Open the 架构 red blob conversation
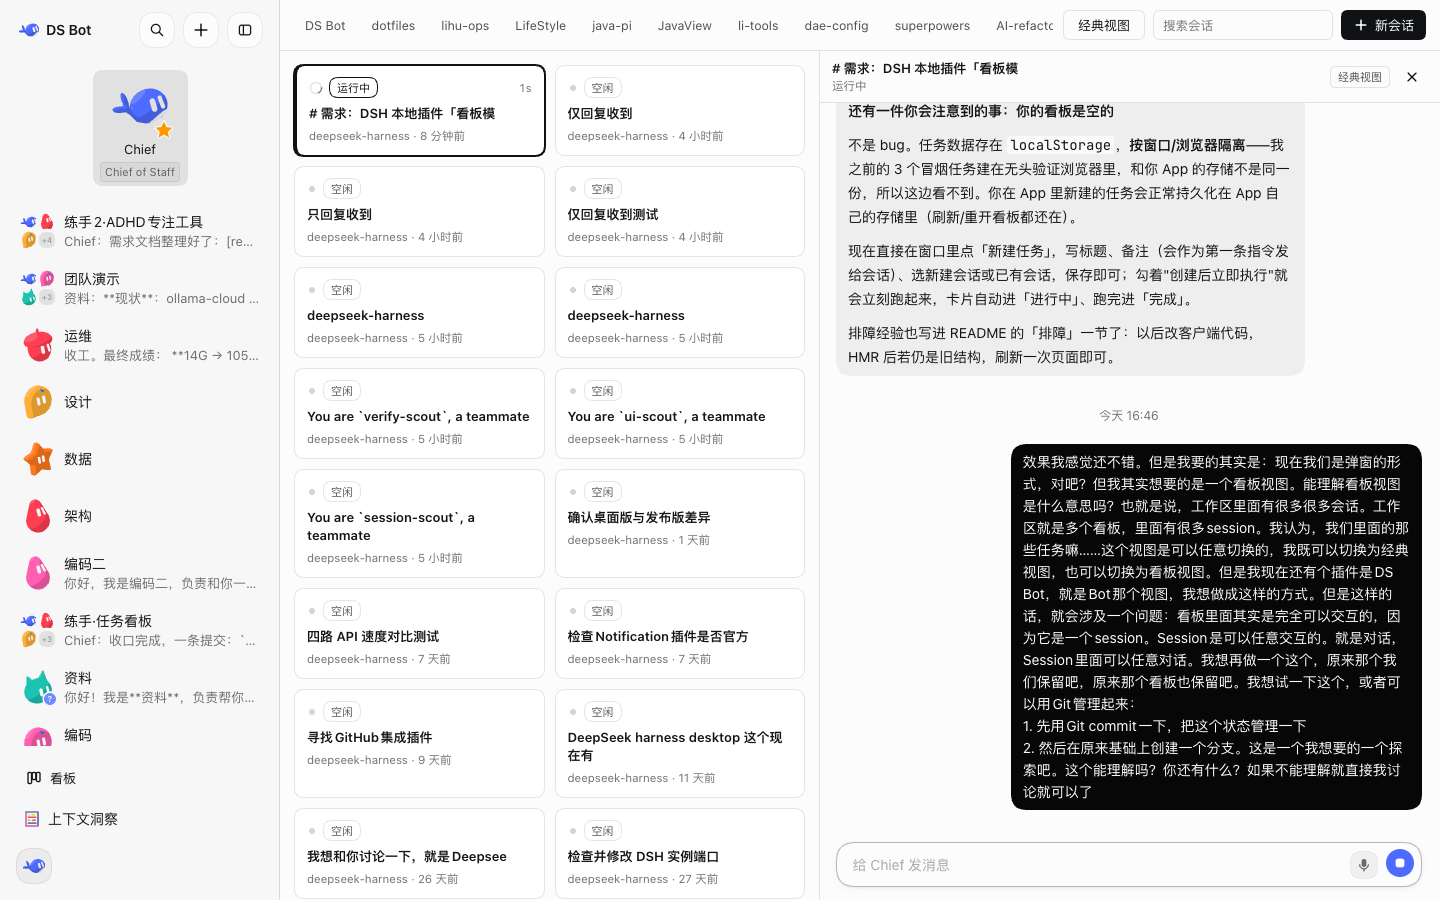1440x900 pixels. coord(140,516)
